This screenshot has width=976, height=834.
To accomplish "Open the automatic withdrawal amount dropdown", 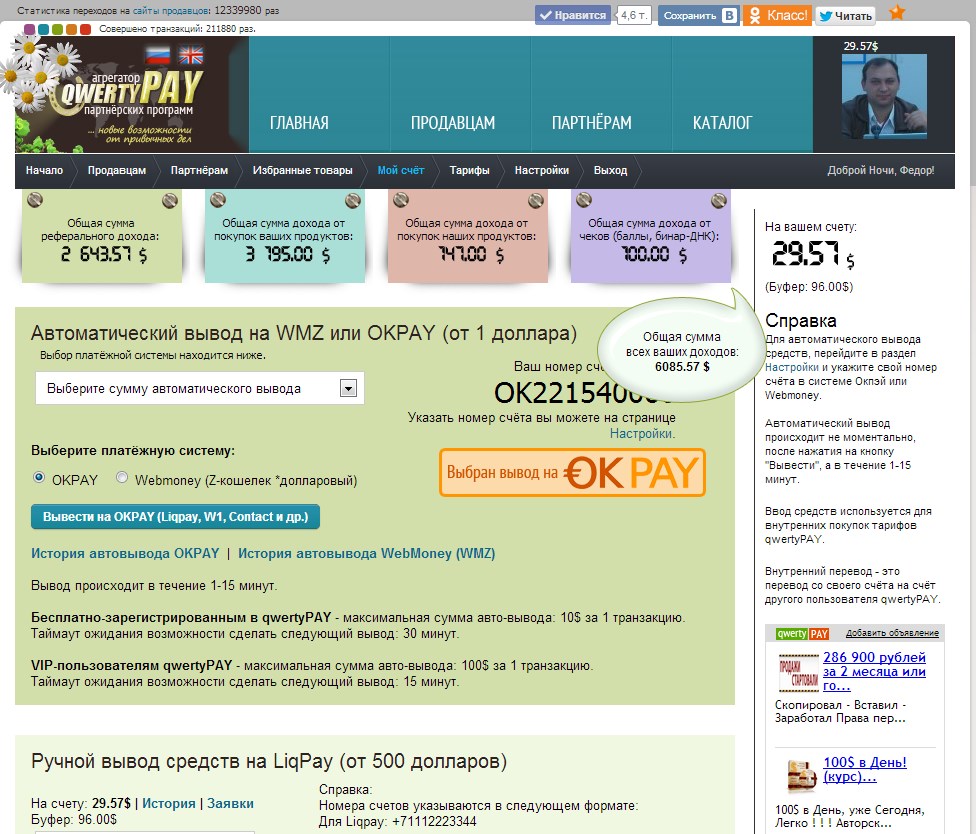I will tap(200, 388).
